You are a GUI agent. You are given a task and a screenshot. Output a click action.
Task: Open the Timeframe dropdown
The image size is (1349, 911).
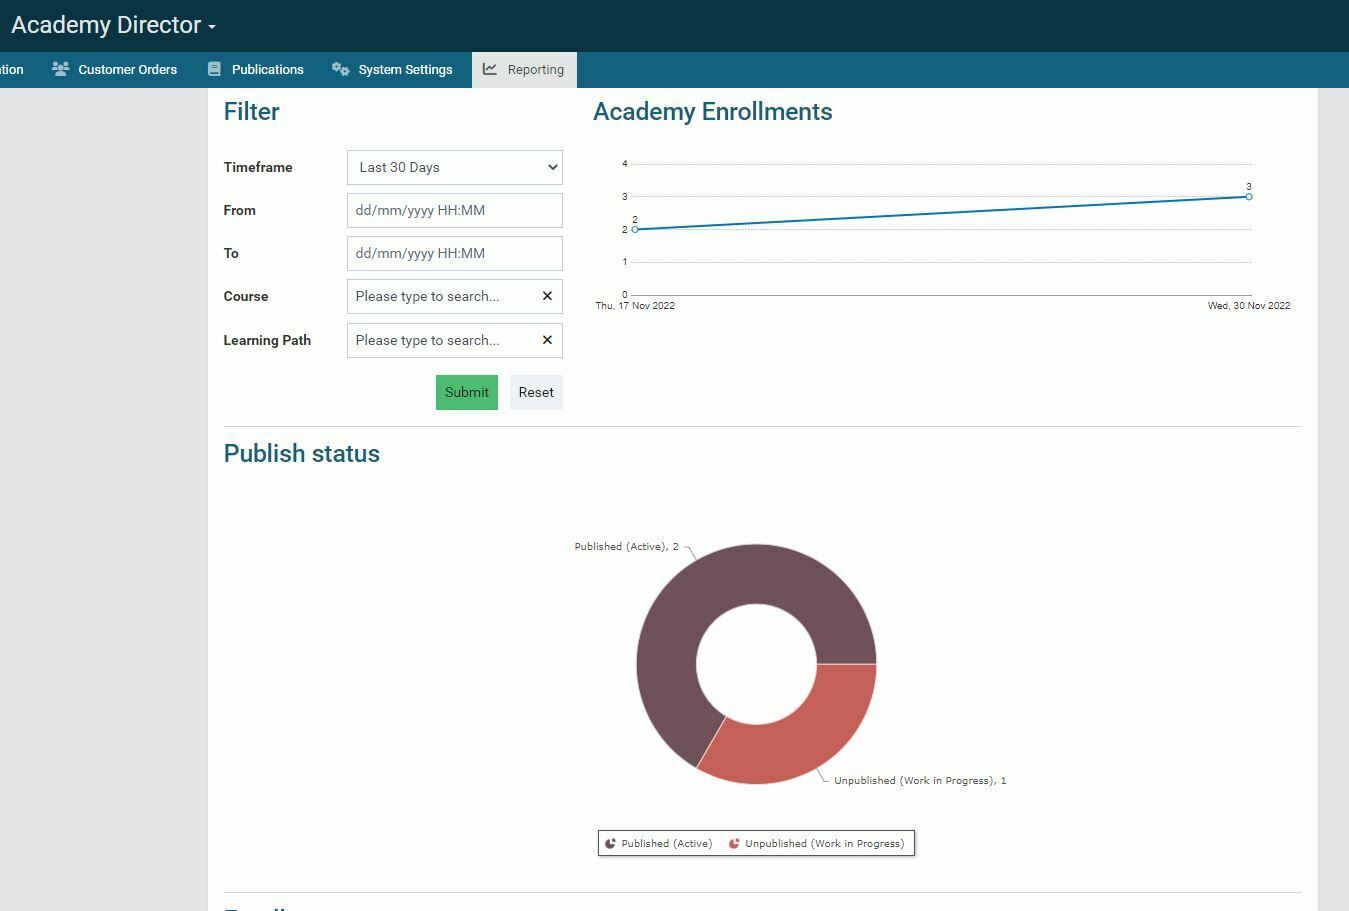(x=454, y=167)
